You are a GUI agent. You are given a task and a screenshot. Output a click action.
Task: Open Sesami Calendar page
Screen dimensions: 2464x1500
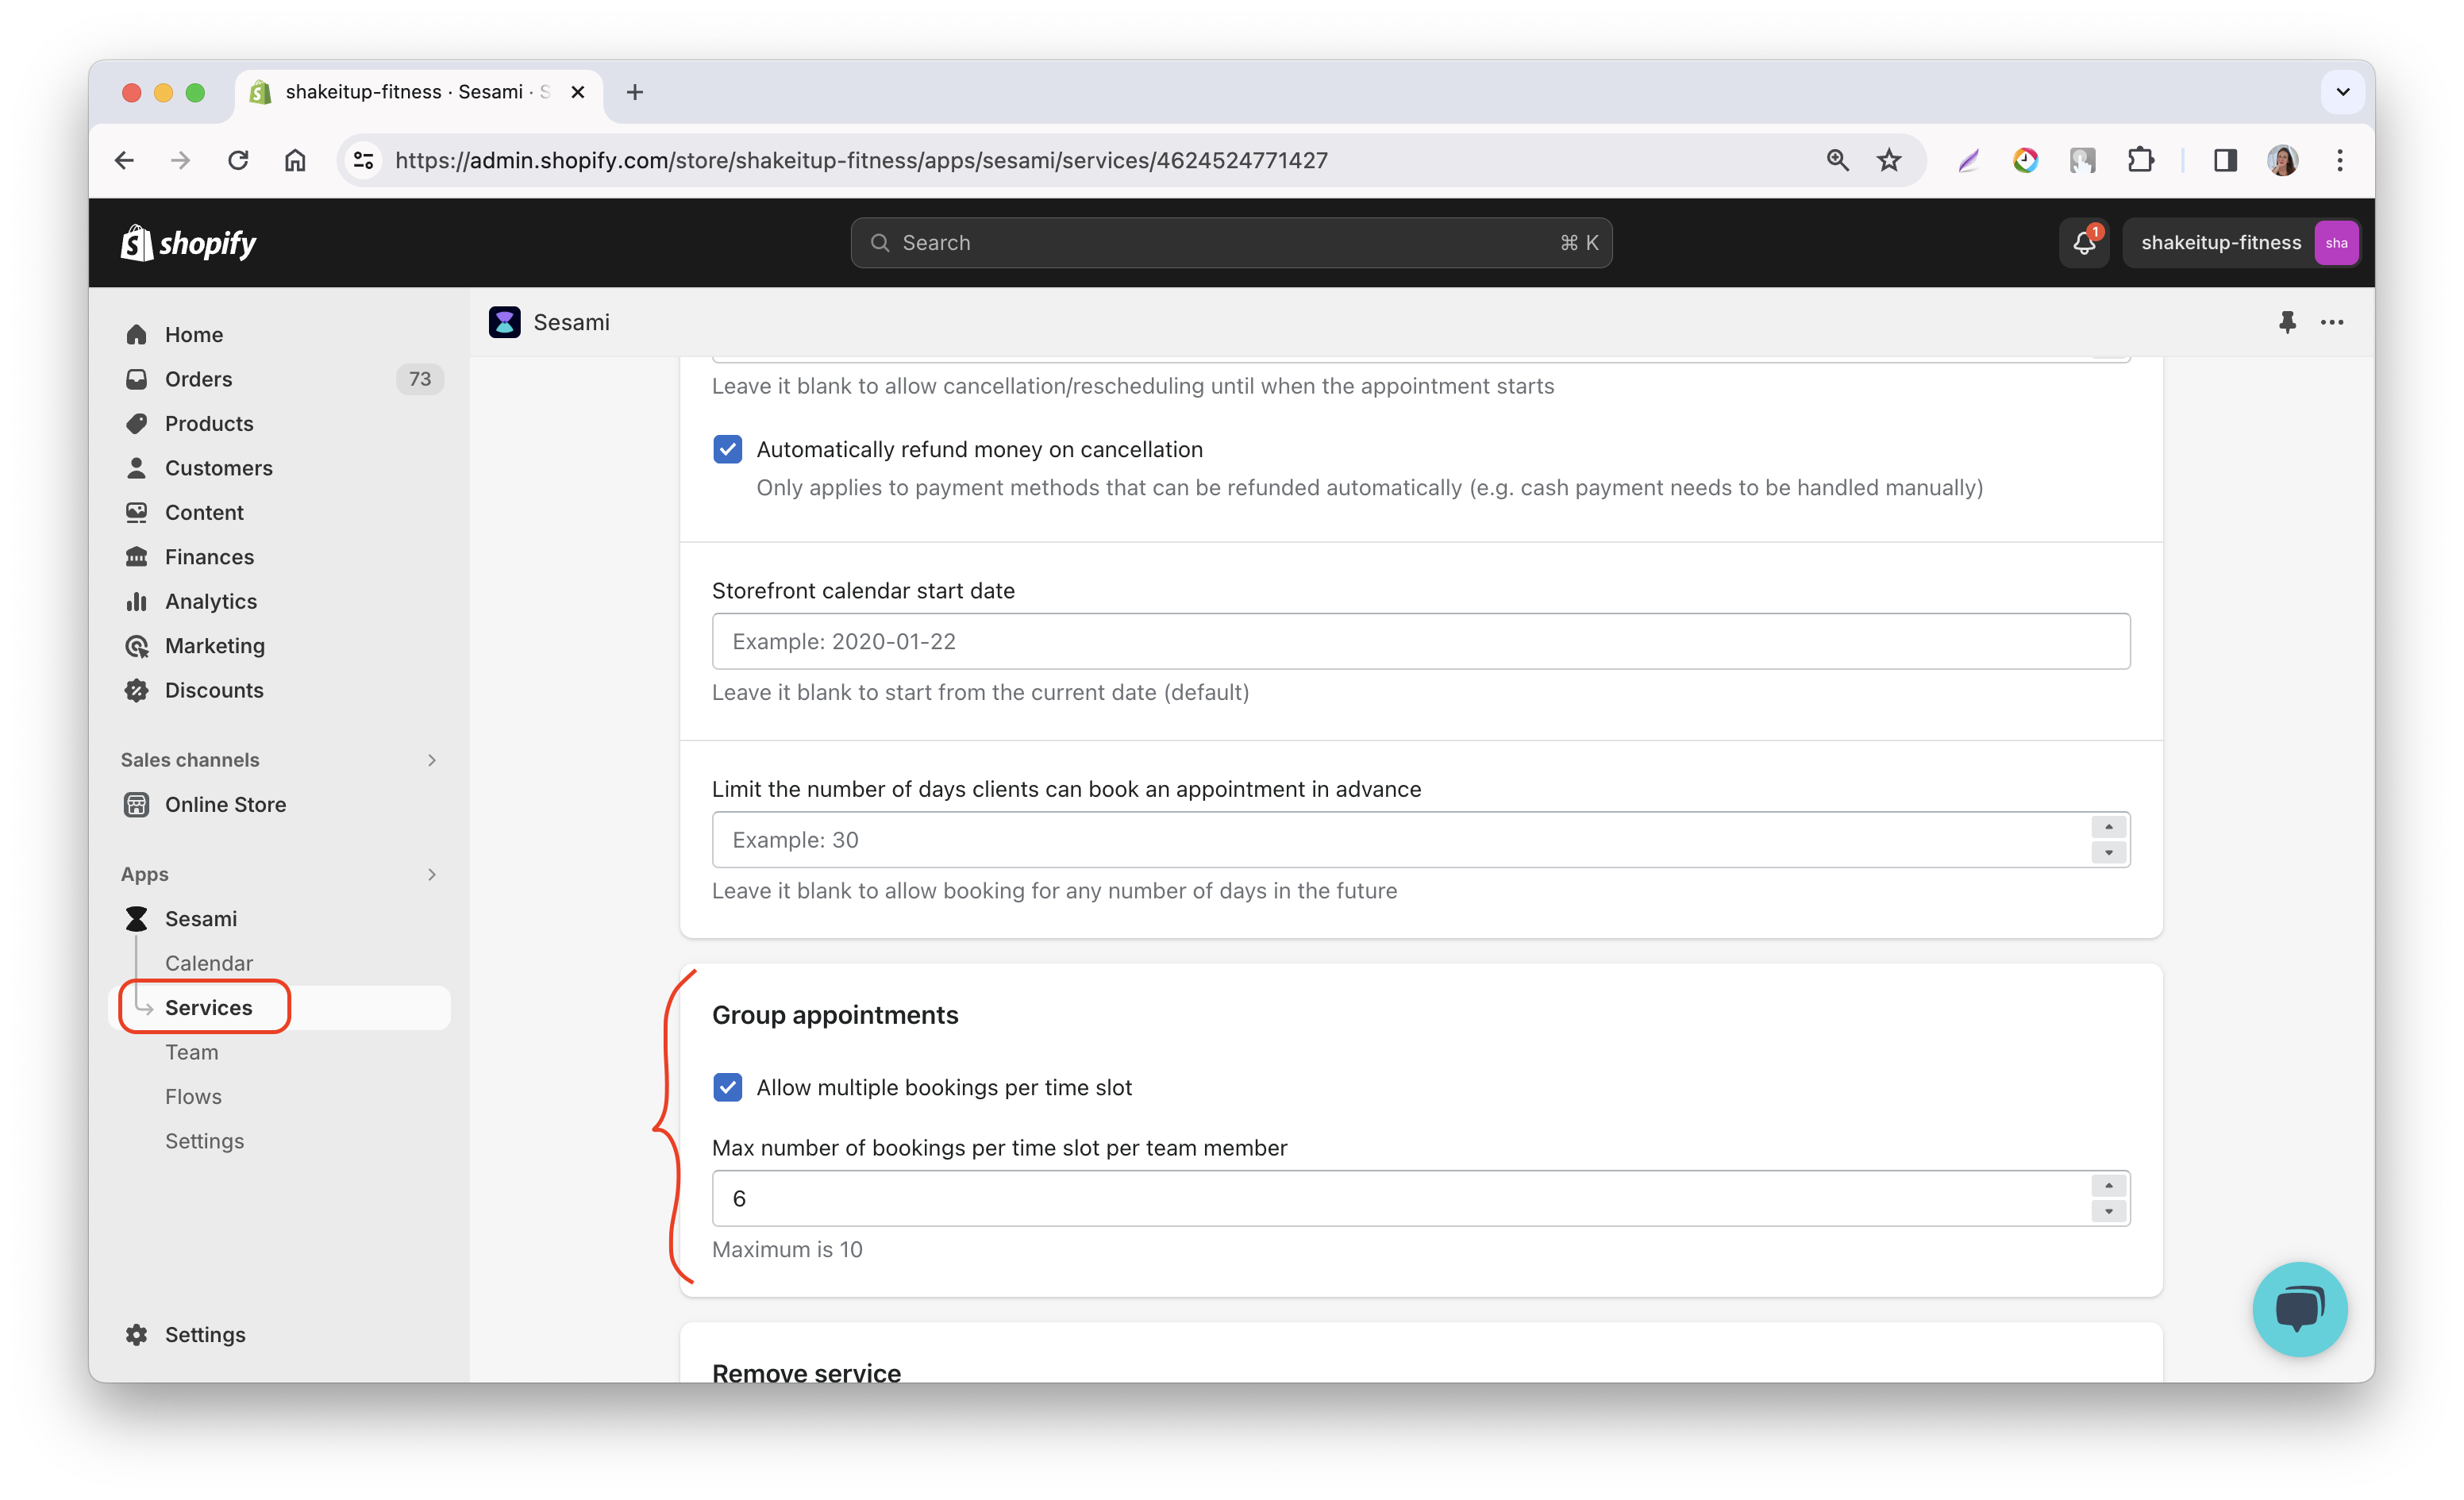point(208,963)
